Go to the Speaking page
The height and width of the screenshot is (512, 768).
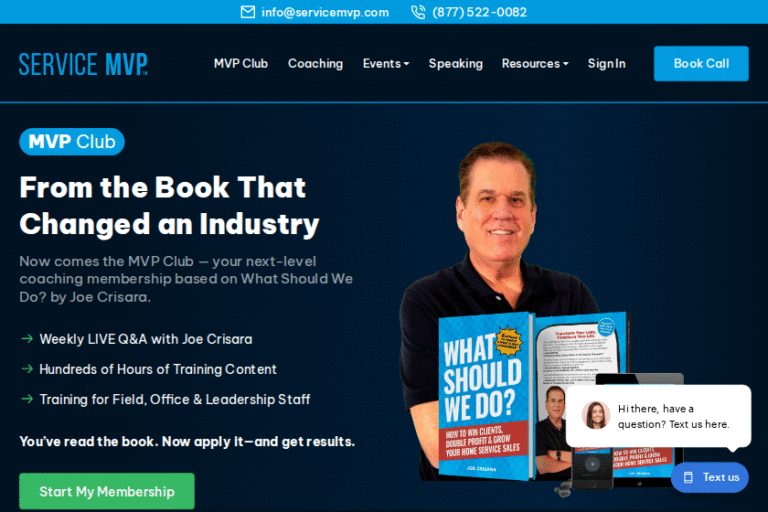[x=456, y=64]
